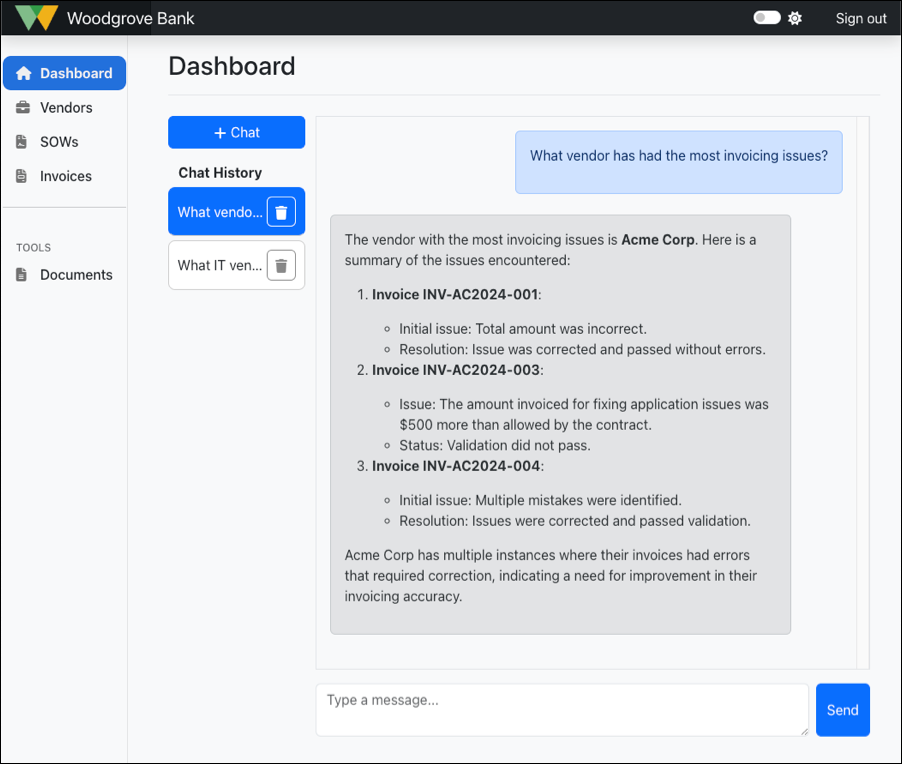
Task: Click the Dashboard home icon
Action: pos(24,73)
